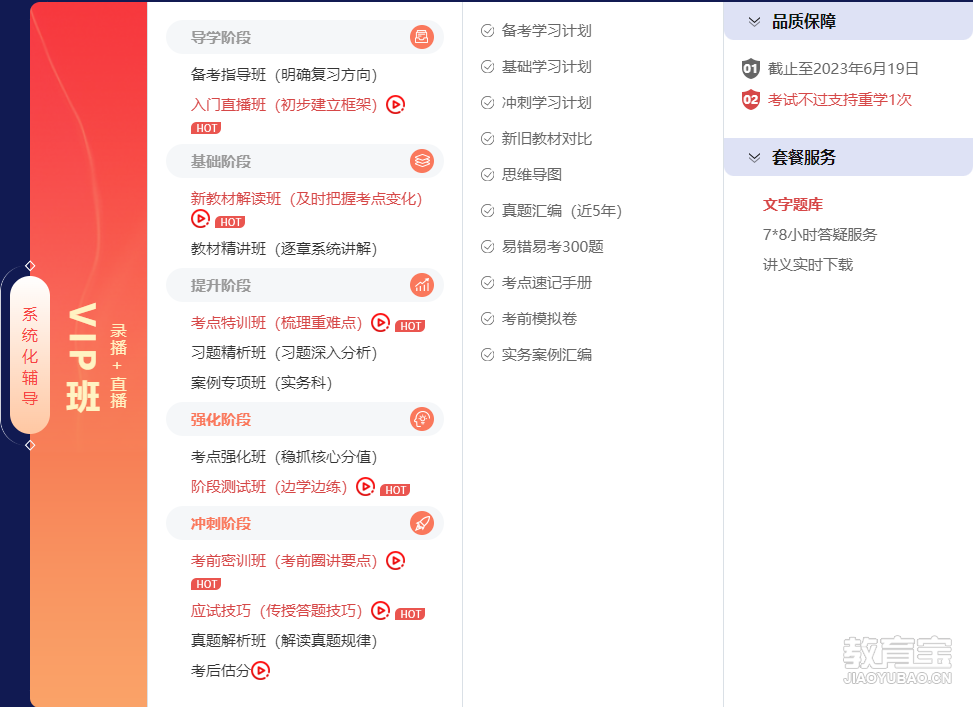This screenshot has height=707, width=973.
Task: Select the 系统化辅导 side tab
Action: (30, 355)
